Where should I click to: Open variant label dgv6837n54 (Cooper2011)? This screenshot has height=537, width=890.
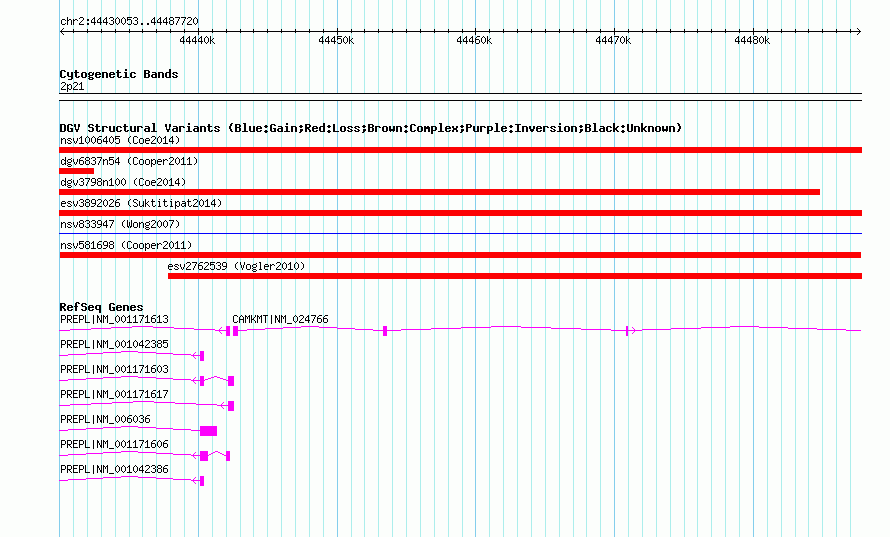pos(129,161)
